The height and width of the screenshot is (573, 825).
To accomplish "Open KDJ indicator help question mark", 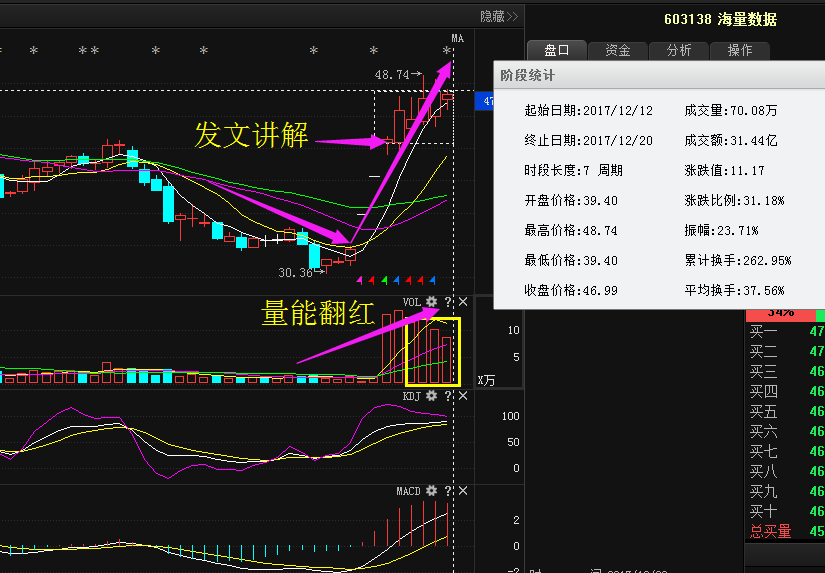I will point(448,396).
